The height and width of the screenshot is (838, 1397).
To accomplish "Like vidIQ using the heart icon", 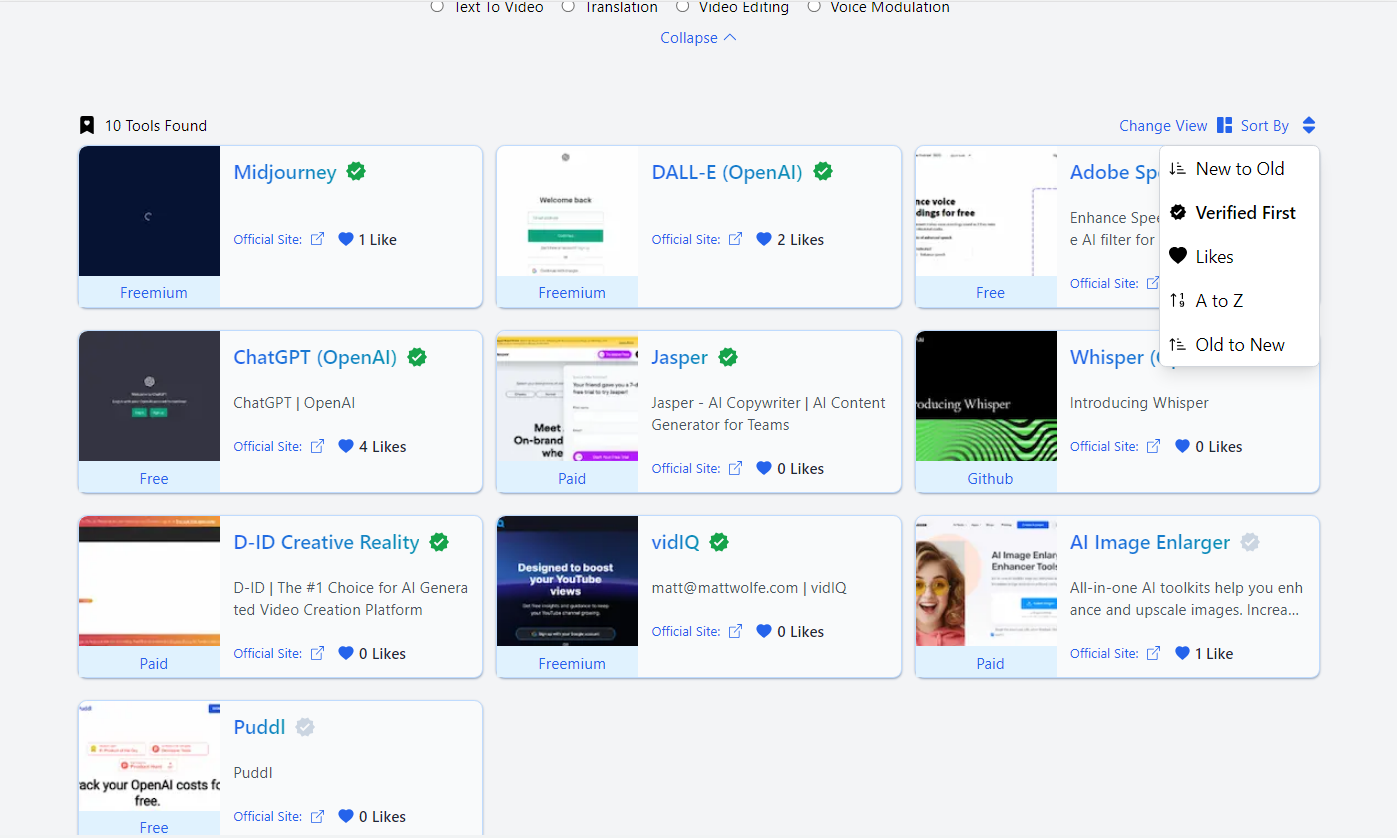I will (764, 631).
